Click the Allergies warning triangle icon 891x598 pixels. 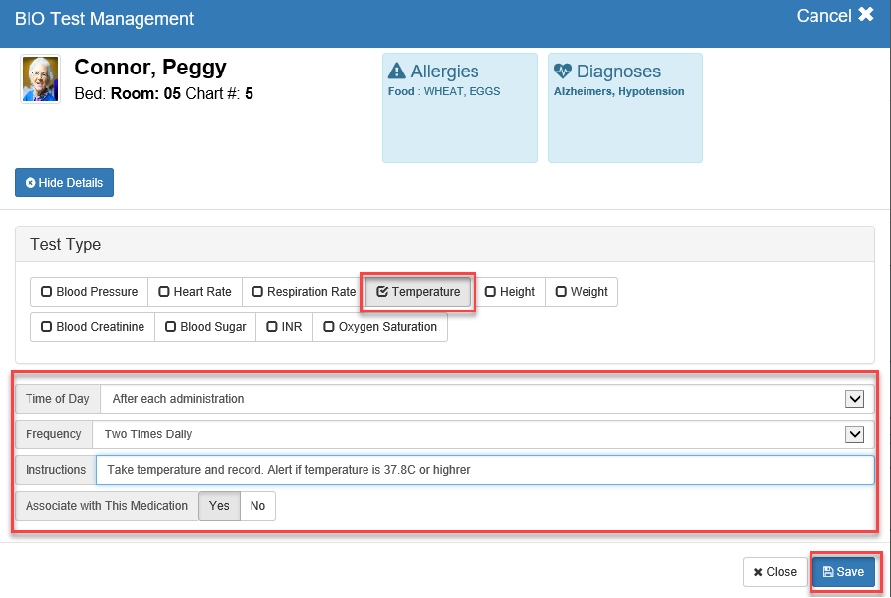tap(397, 71)
